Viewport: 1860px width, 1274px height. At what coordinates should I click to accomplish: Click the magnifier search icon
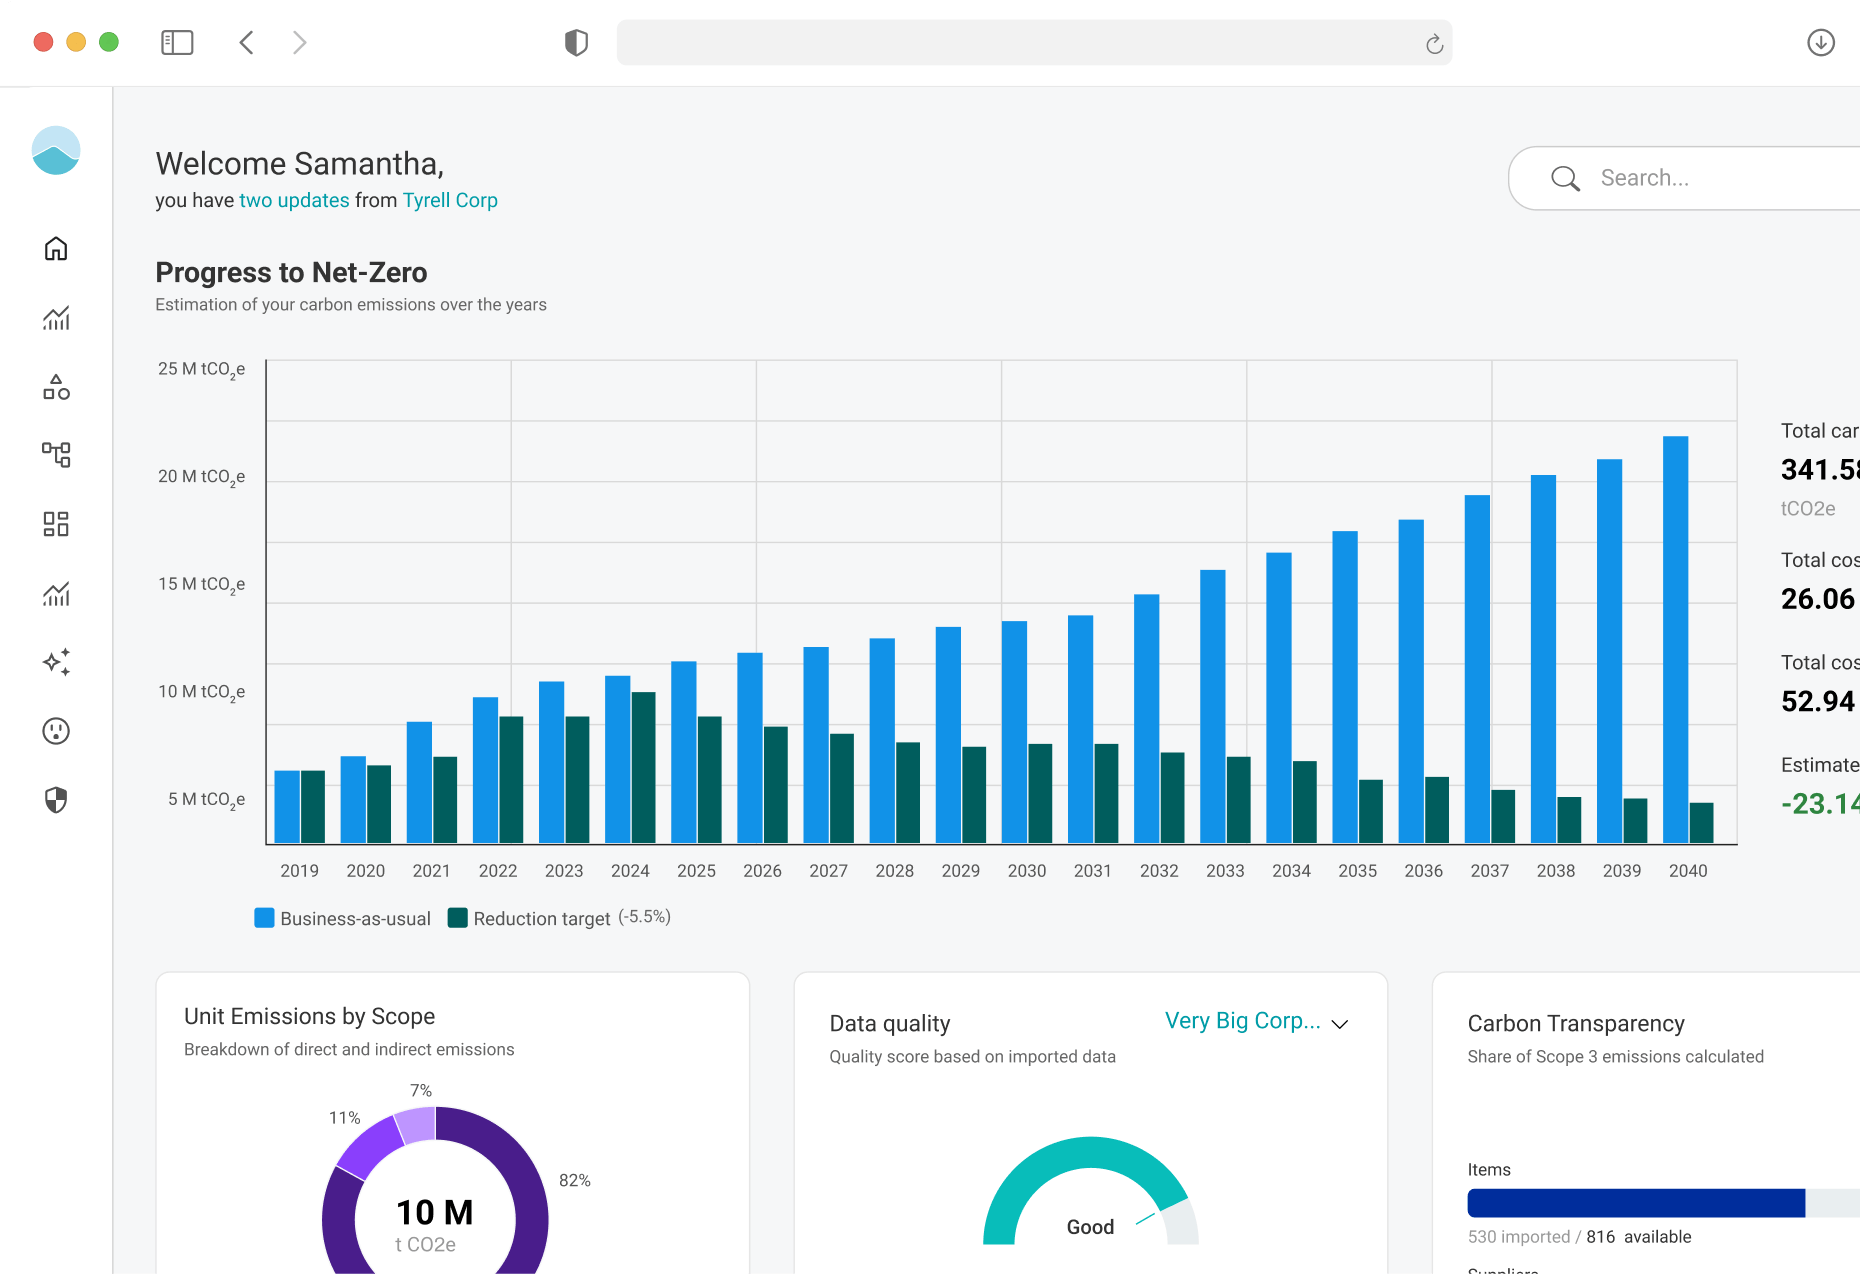point(1565,178)
